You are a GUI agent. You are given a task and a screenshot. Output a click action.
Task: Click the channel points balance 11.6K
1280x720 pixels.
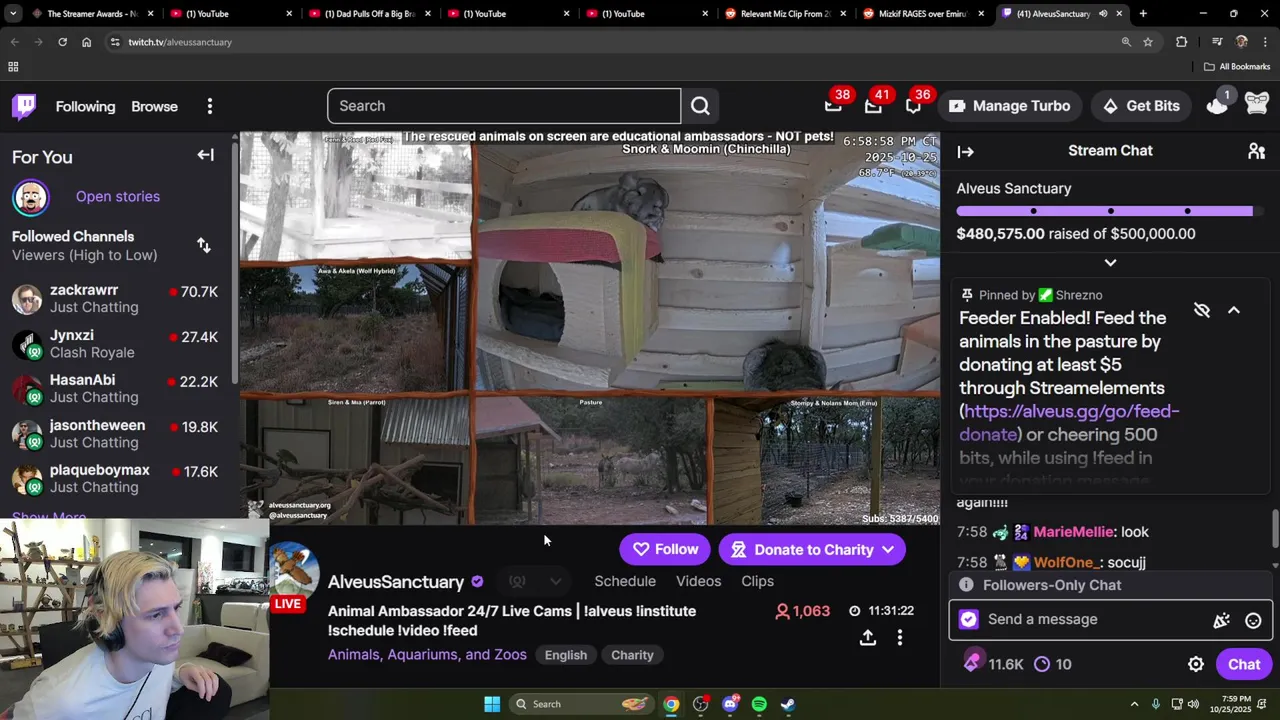click(994, 664)
